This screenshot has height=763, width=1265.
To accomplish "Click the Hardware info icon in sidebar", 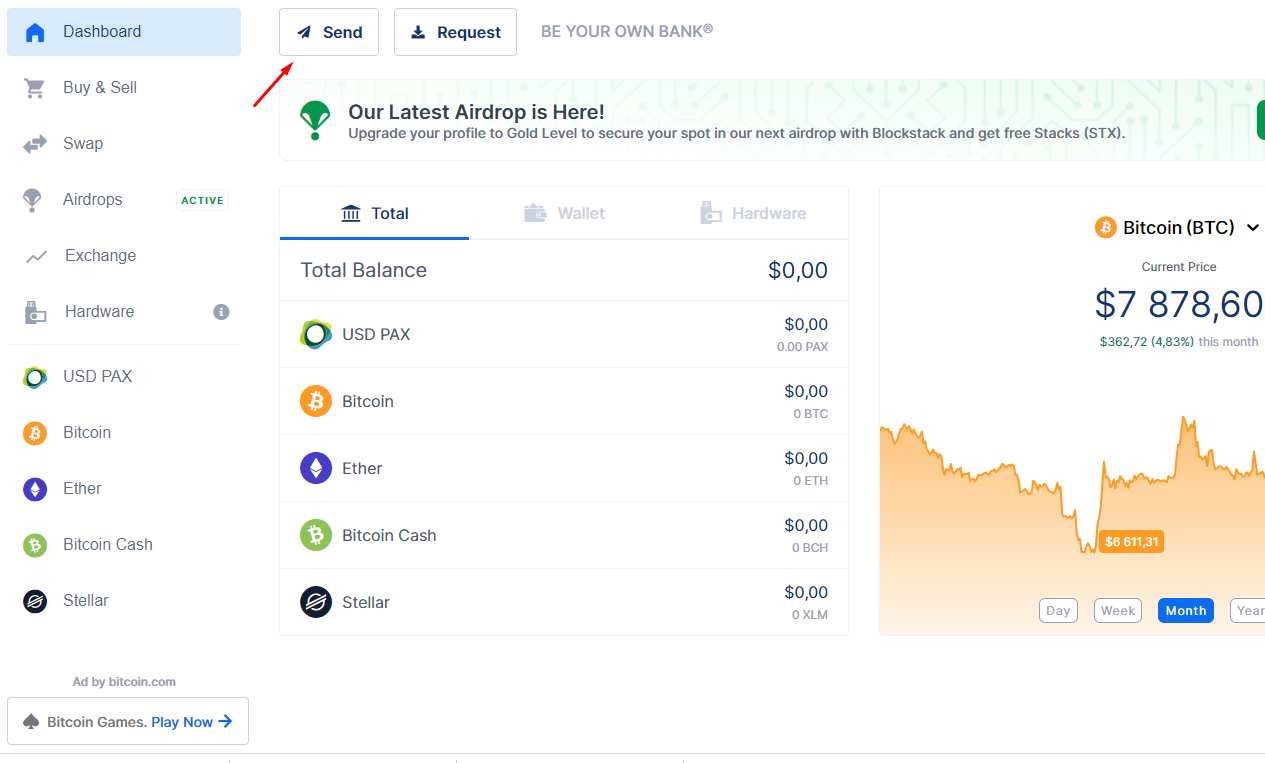I will [x=222, y=312].
